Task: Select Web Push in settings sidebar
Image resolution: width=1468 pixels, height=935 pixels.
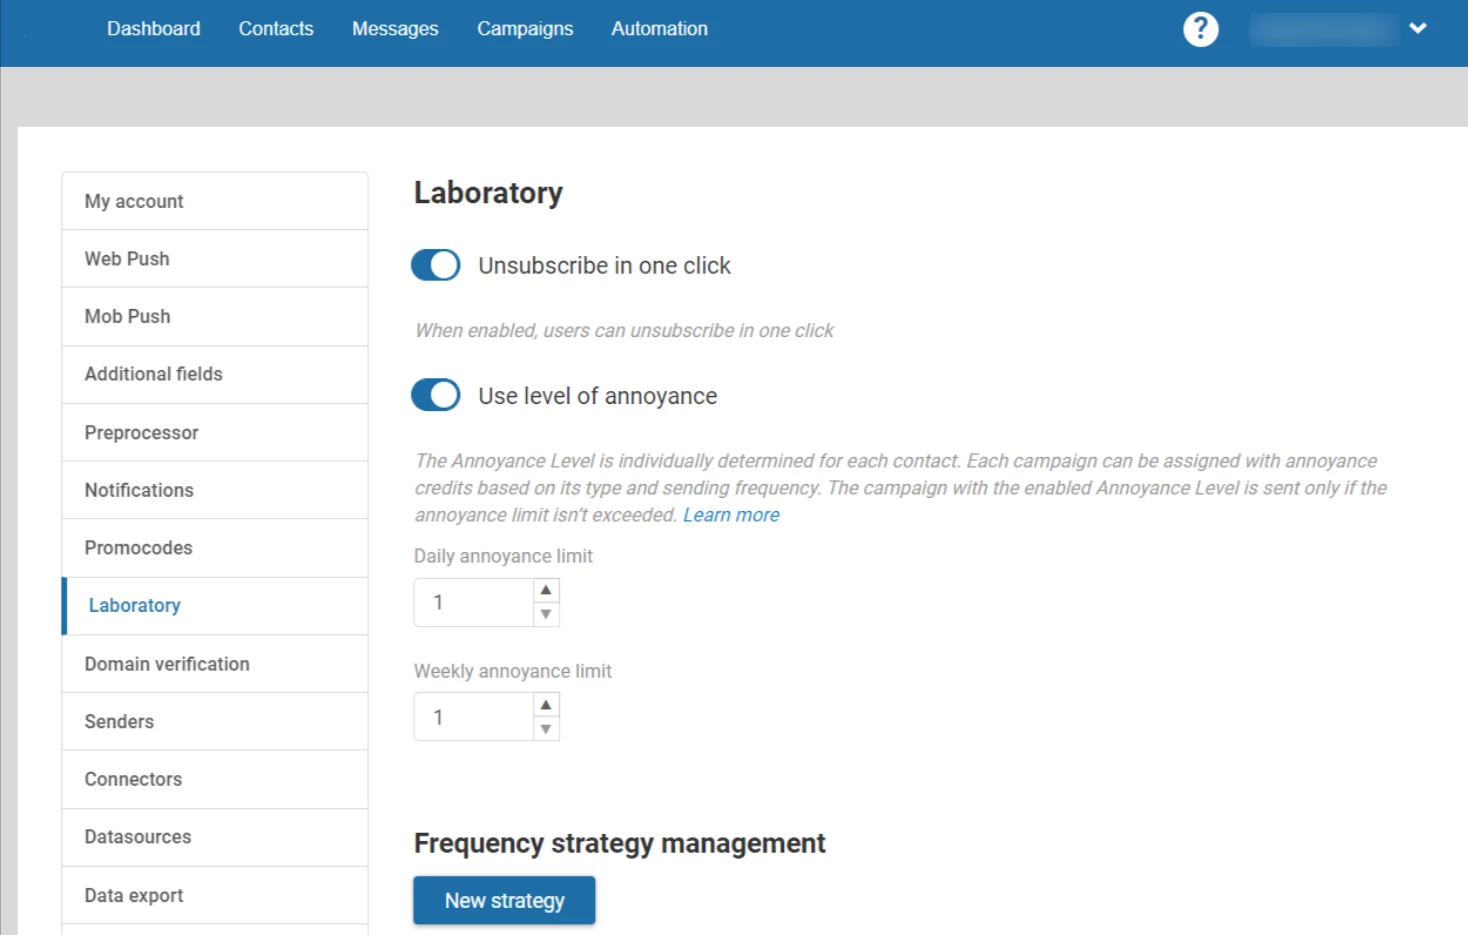Action: 127,259
